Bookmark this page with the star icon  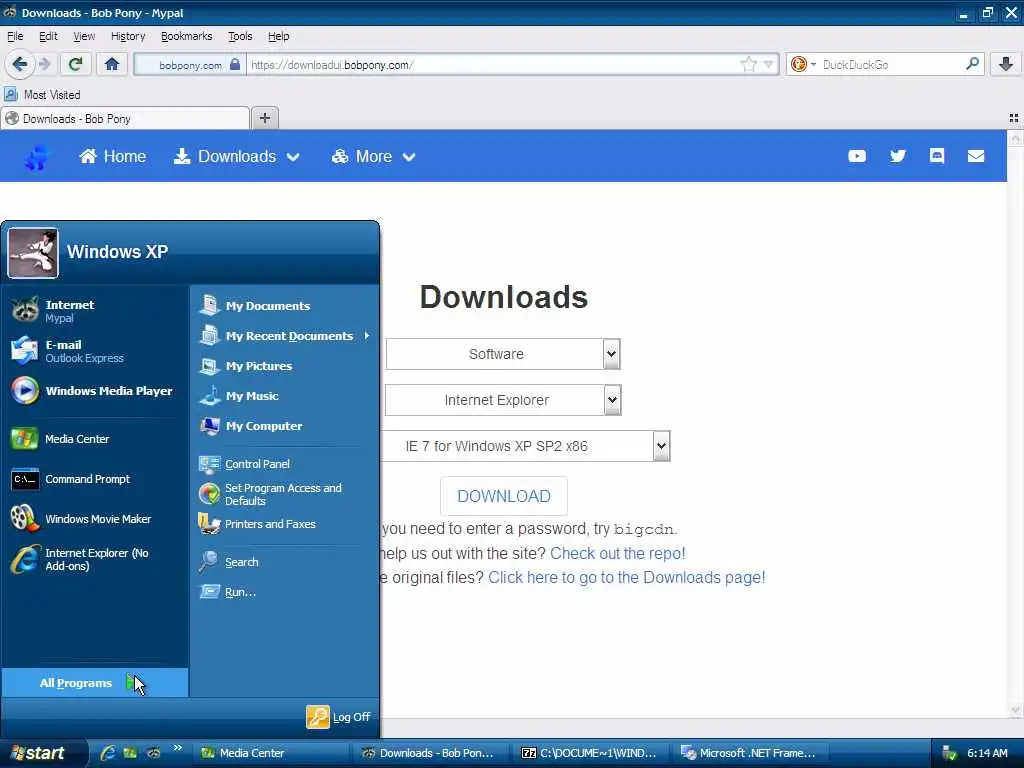coord(748,64)
